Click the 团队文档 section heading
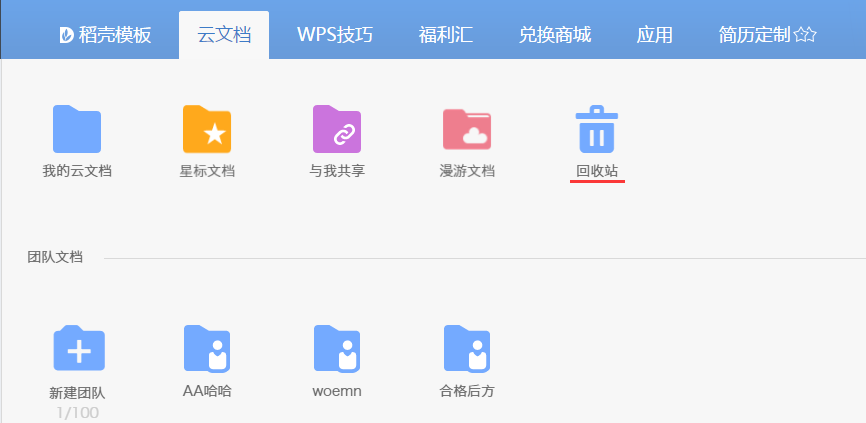 point(55,257)
